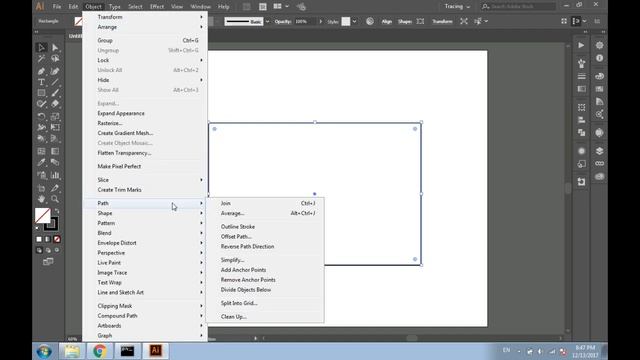Switch to Draw Inside mode
Image resolution: width=640 pixels, height=360 pixels.
[x=57, y=250]
